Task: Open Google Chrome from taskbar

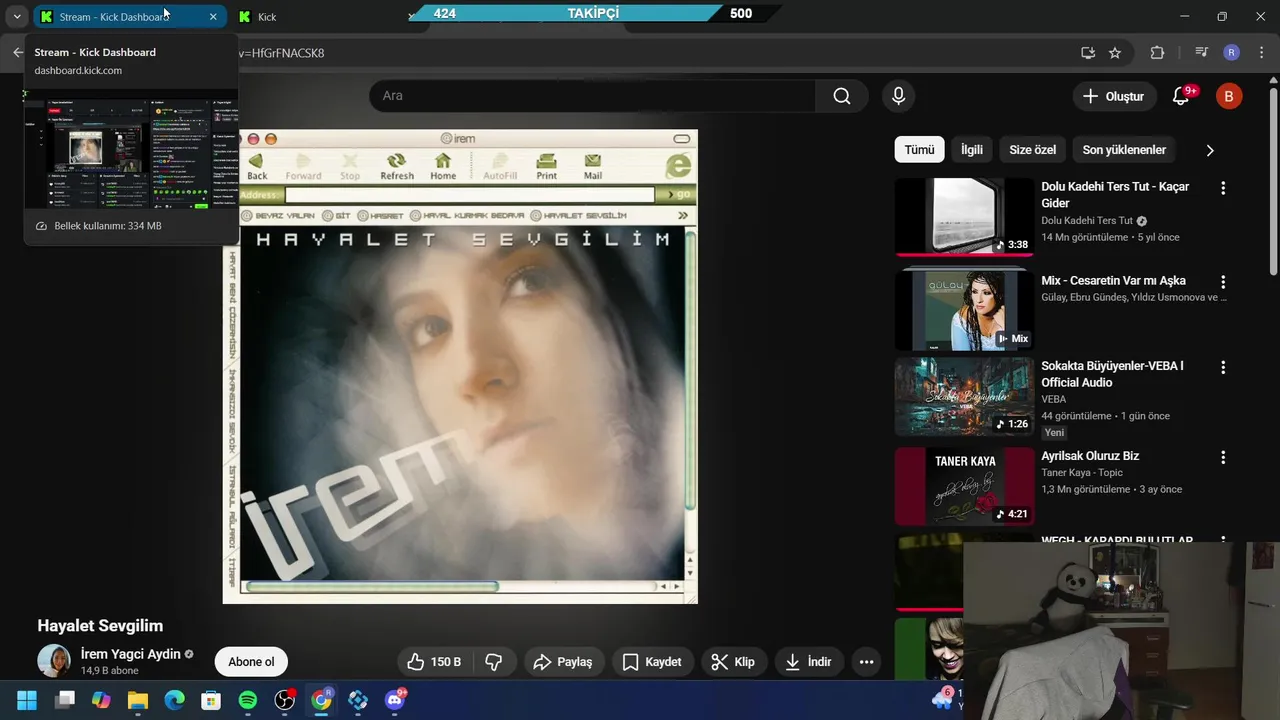Action: click(x=321, y=700)
